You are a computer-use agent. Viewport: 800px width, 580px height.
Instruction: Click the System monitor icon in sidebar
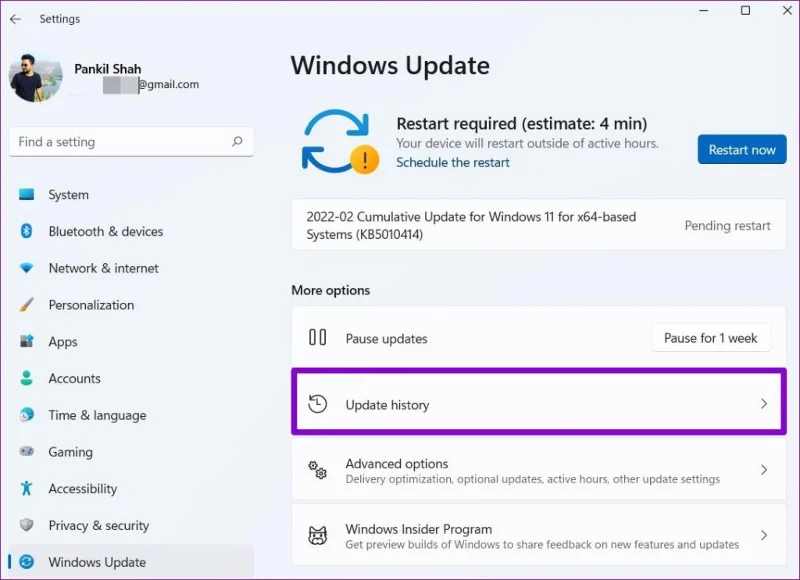pos(27,194)
